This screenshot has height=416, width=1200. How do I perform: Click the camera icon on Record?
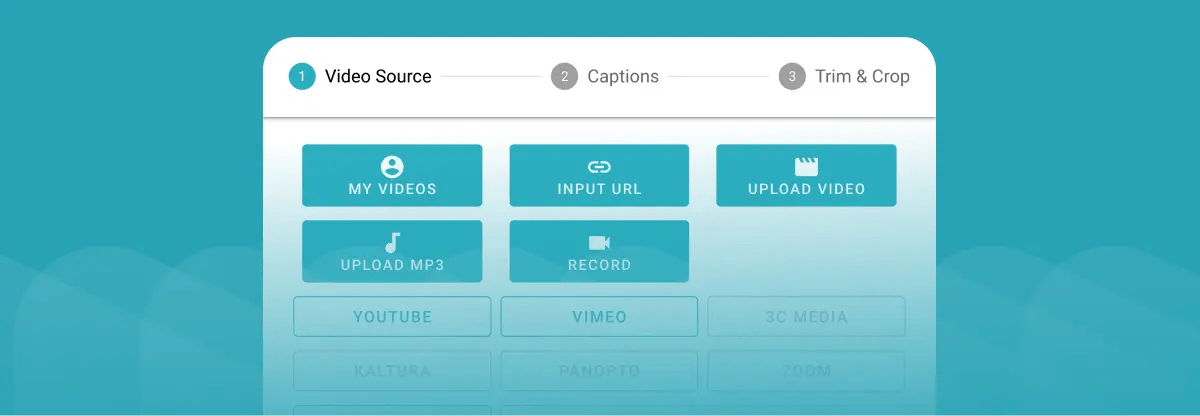coord(599,243)
